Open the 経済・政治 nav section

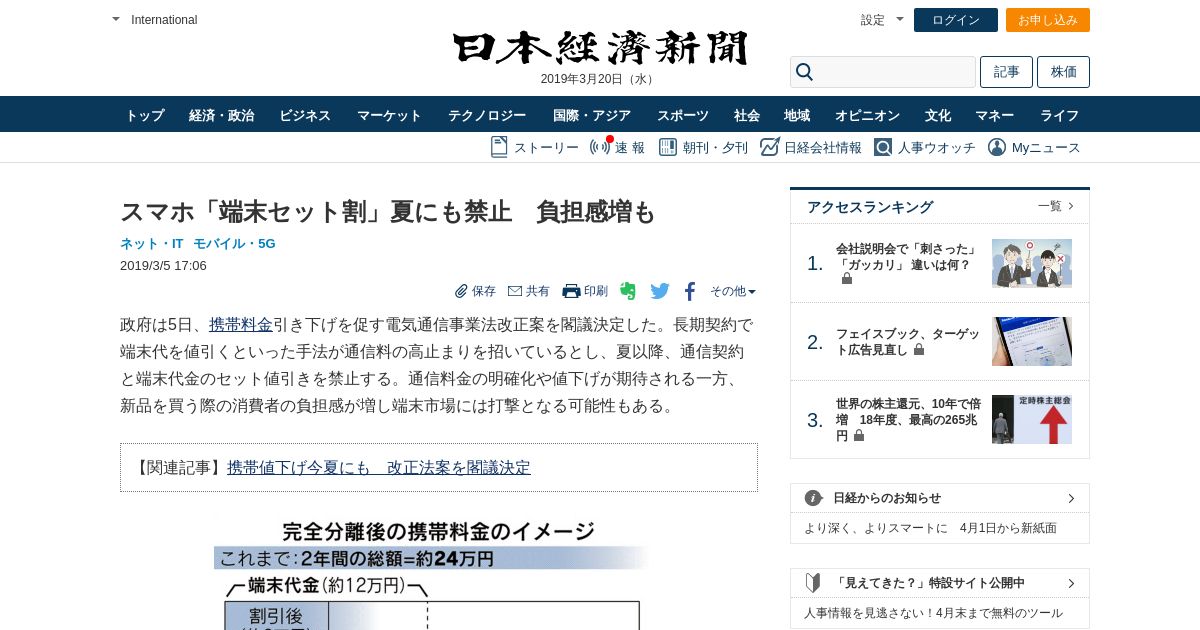tap(222, 115)
